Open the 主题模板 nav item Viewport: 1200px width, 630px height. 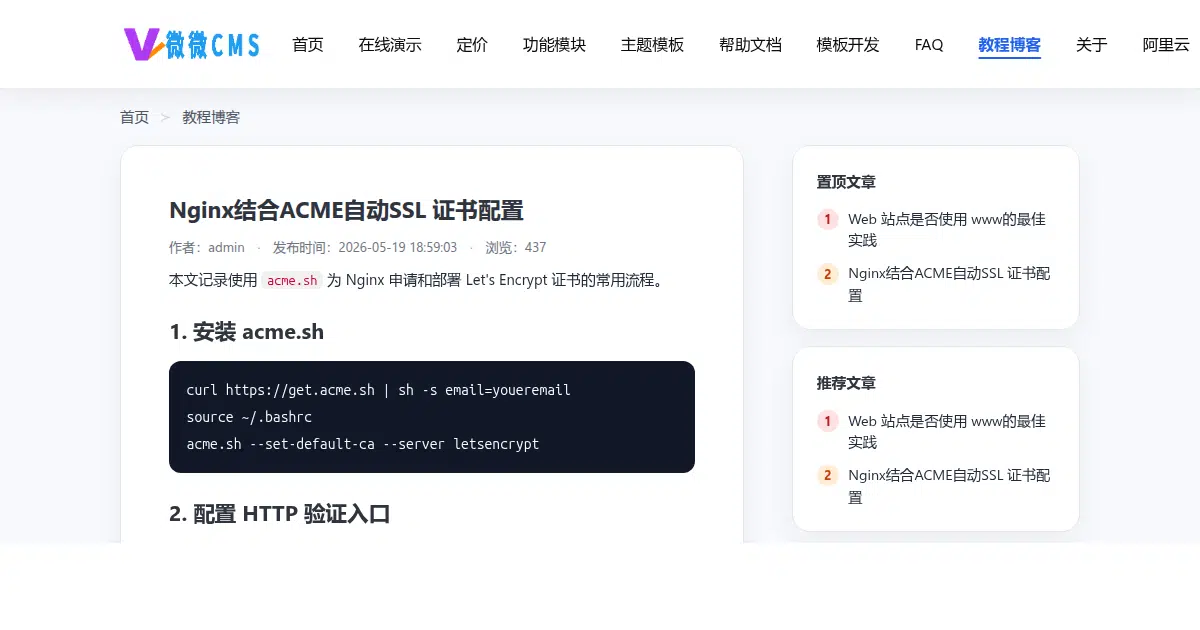click(x=652, y=45)
